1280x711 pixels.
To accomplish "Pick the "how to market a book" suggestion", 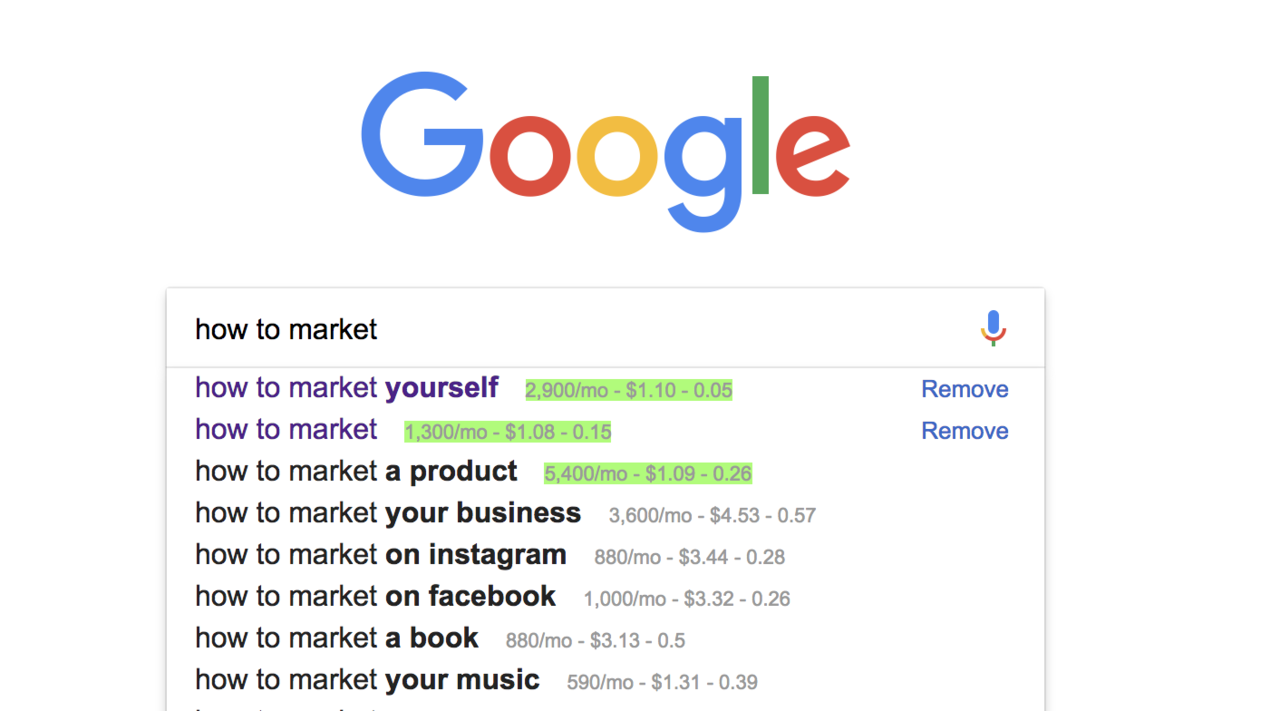I will [337, 639].
